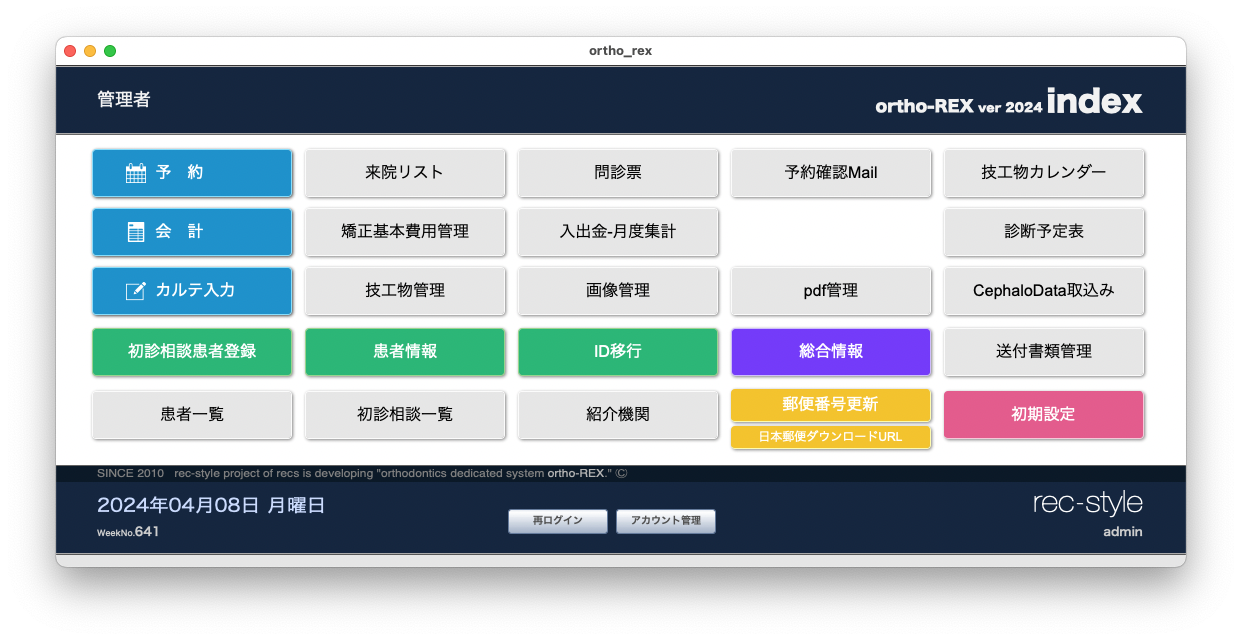Click the 予約確認Mail button
This screenshot has width=1242, height=641.
pyautogui.click(x=831, y=173)
